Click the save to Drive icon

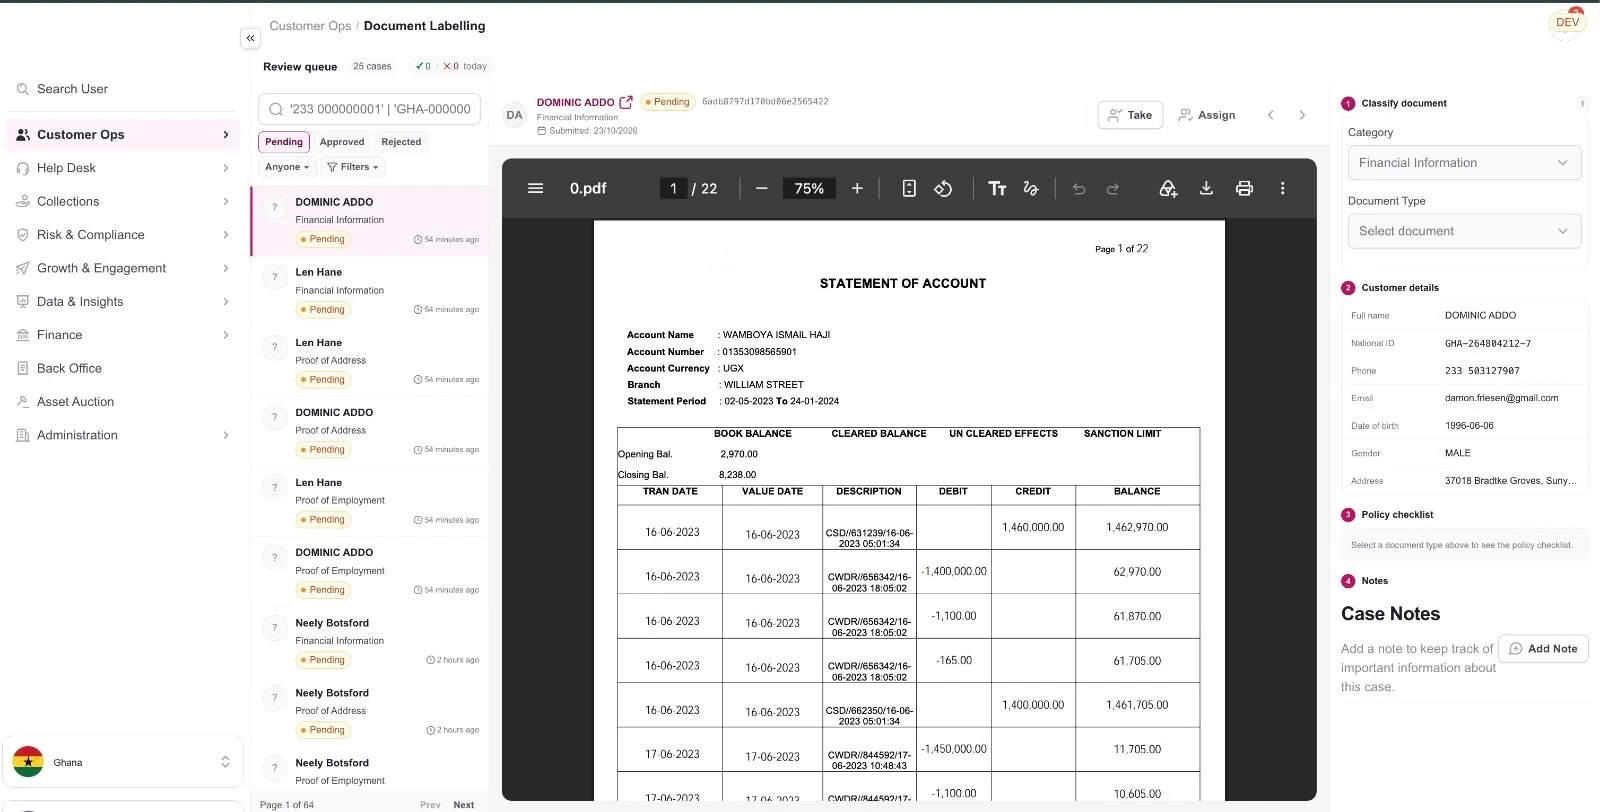[1168, 188]
